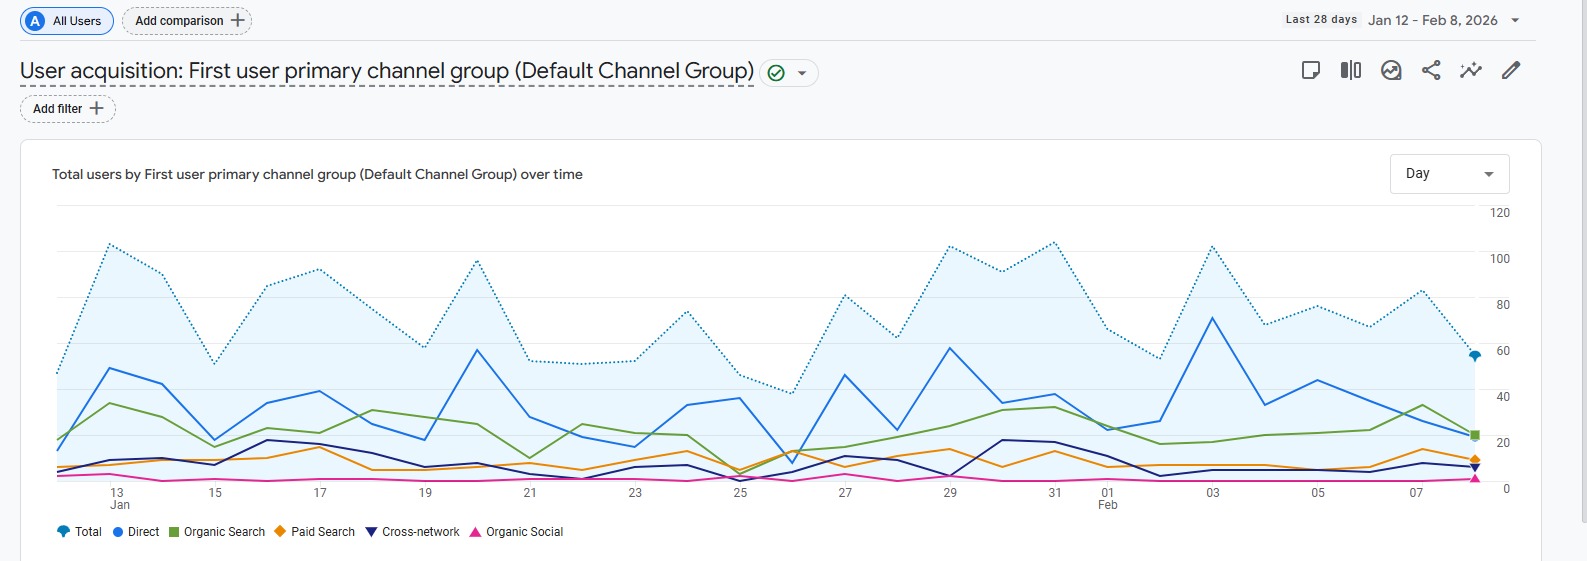Open the trend chart bubble icon
Screen dimensions: 1587x561
point(1390,70)
